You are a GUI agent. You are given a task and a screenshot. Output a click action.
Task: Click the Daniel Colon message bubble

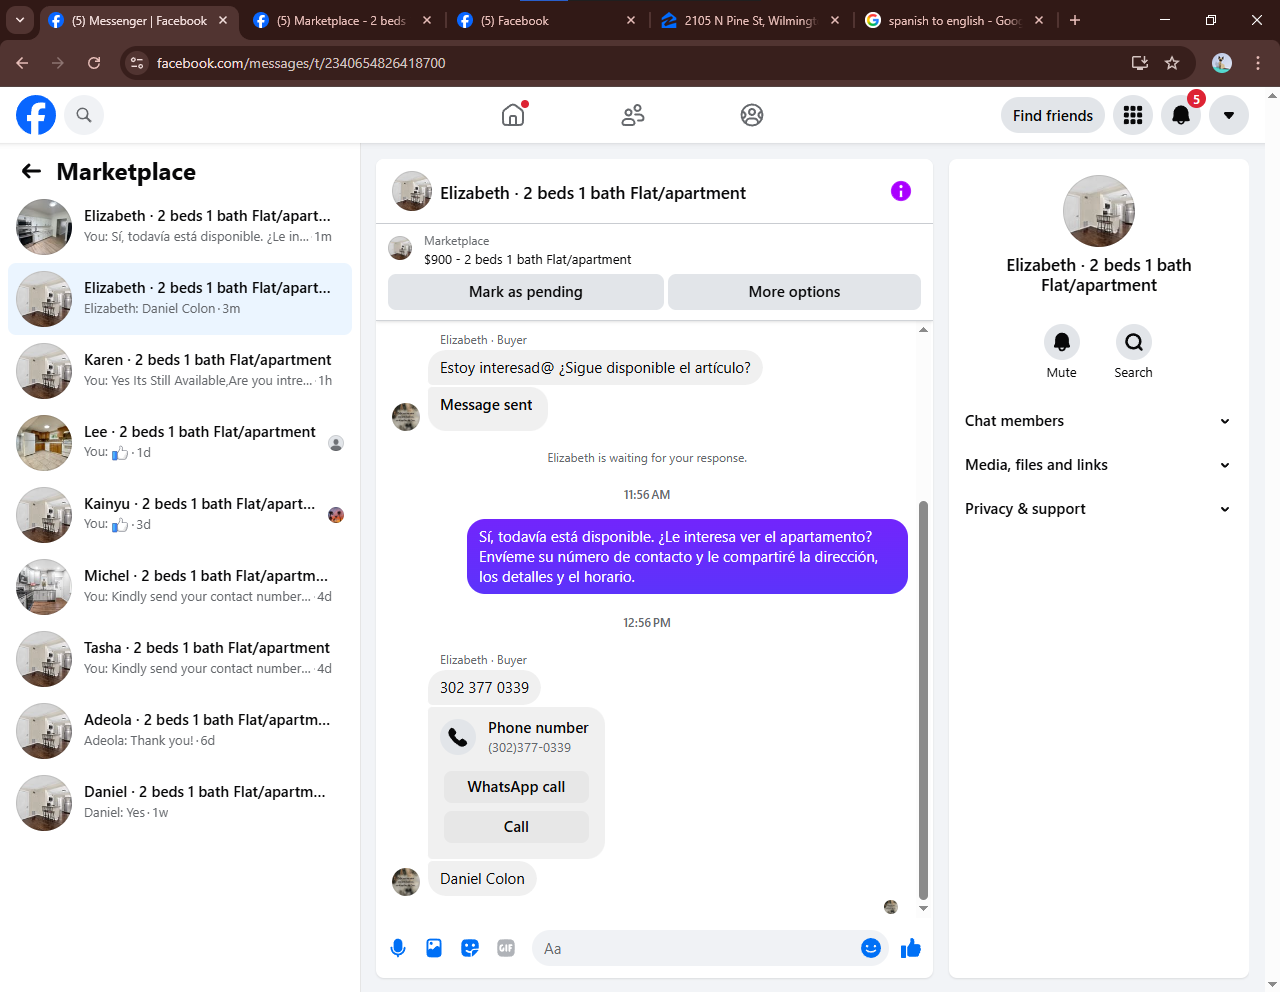click(482, 879)
